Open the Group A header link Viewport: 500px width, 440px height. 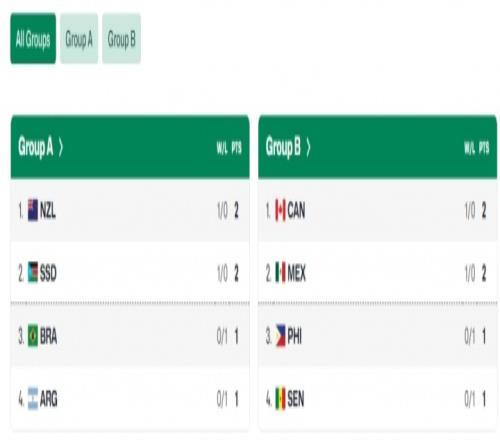[x=36, y=147]
